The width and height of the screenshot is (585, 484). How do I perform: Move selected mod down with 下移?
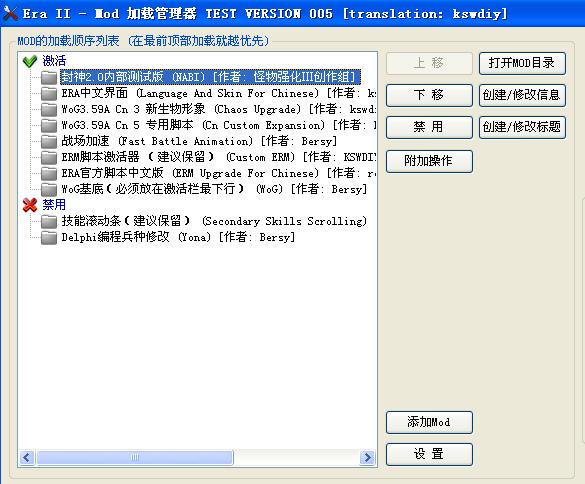pyautogui.click(x=429, y=95)
